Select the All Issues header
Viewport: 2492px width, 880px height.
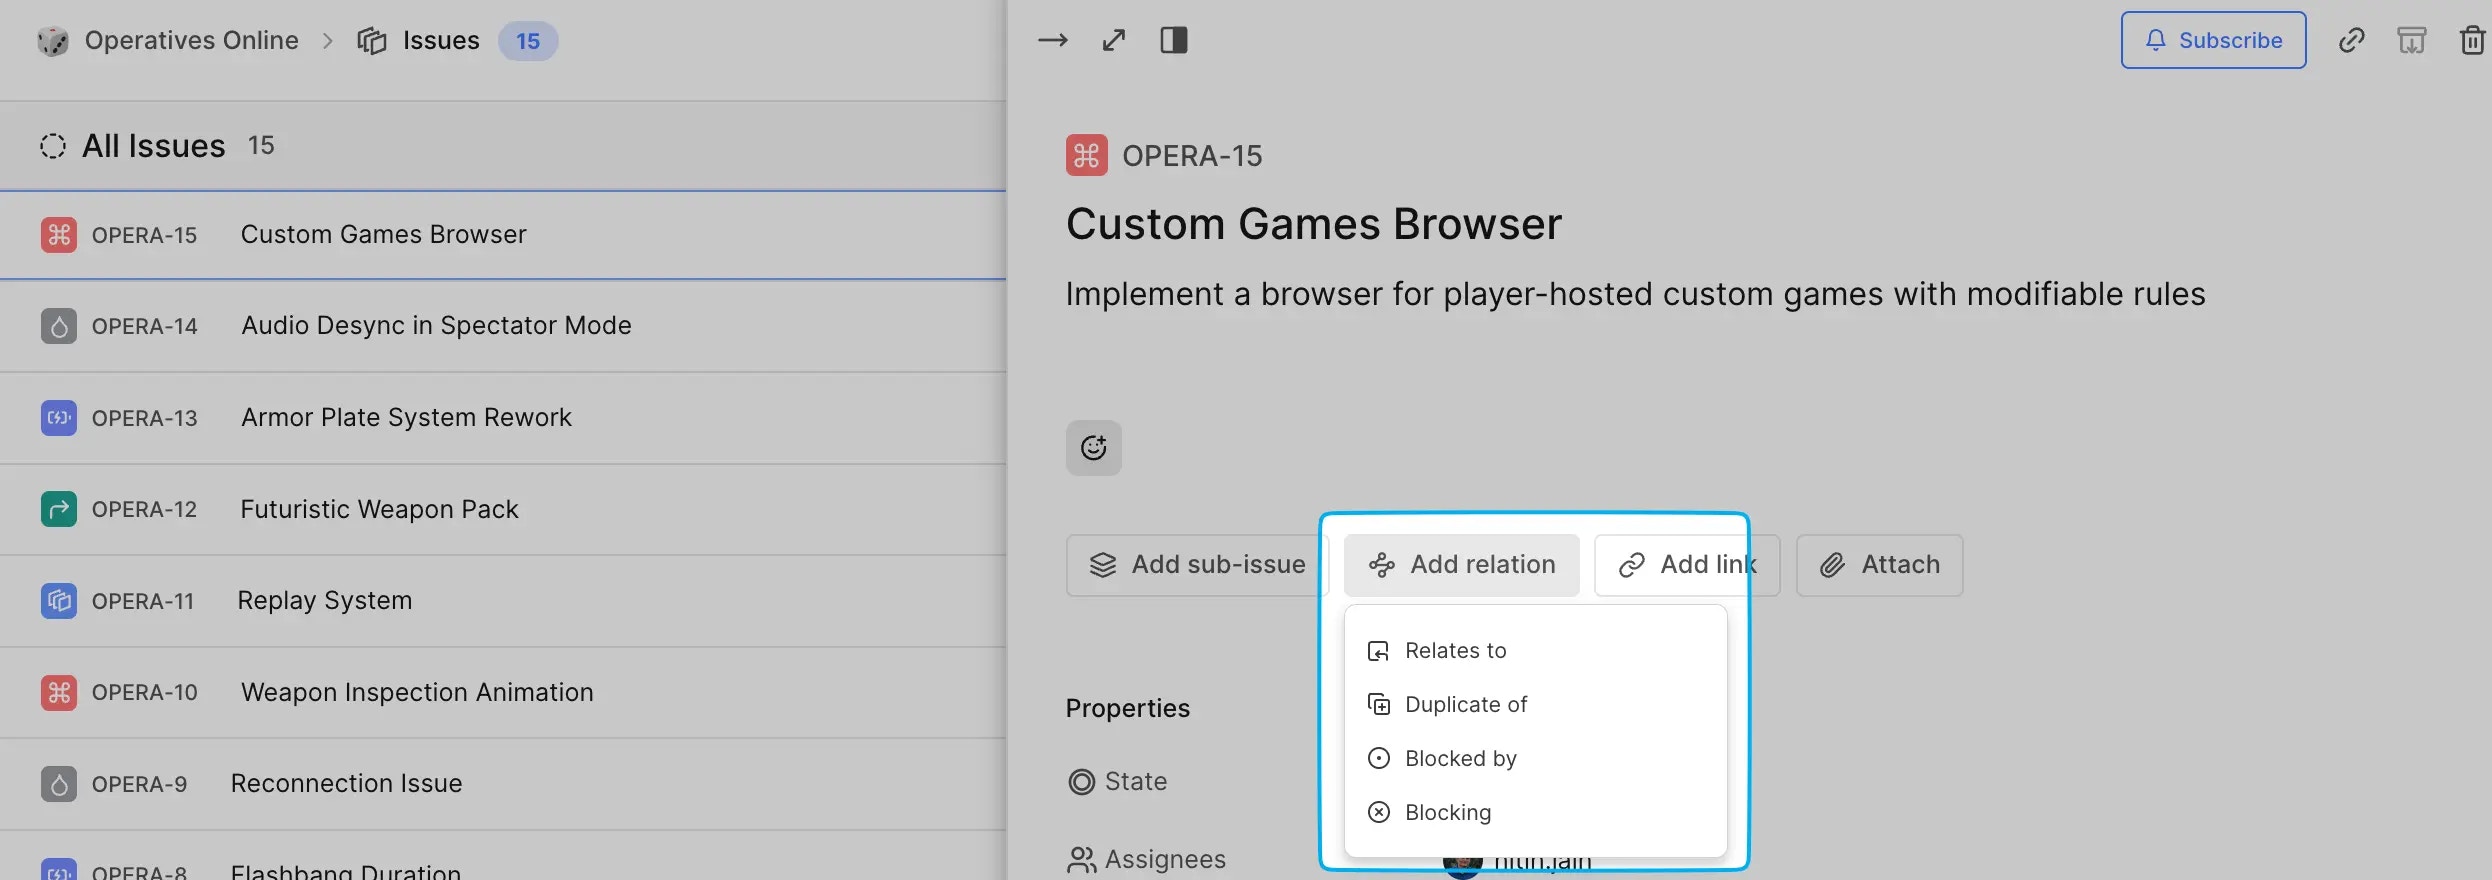coord(154,146)
